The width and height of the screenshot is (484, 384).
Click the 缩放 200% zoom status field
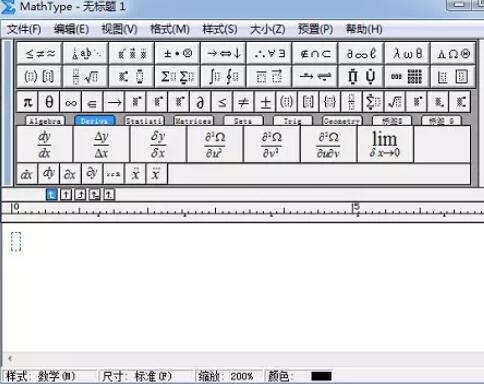coord(228,376)
